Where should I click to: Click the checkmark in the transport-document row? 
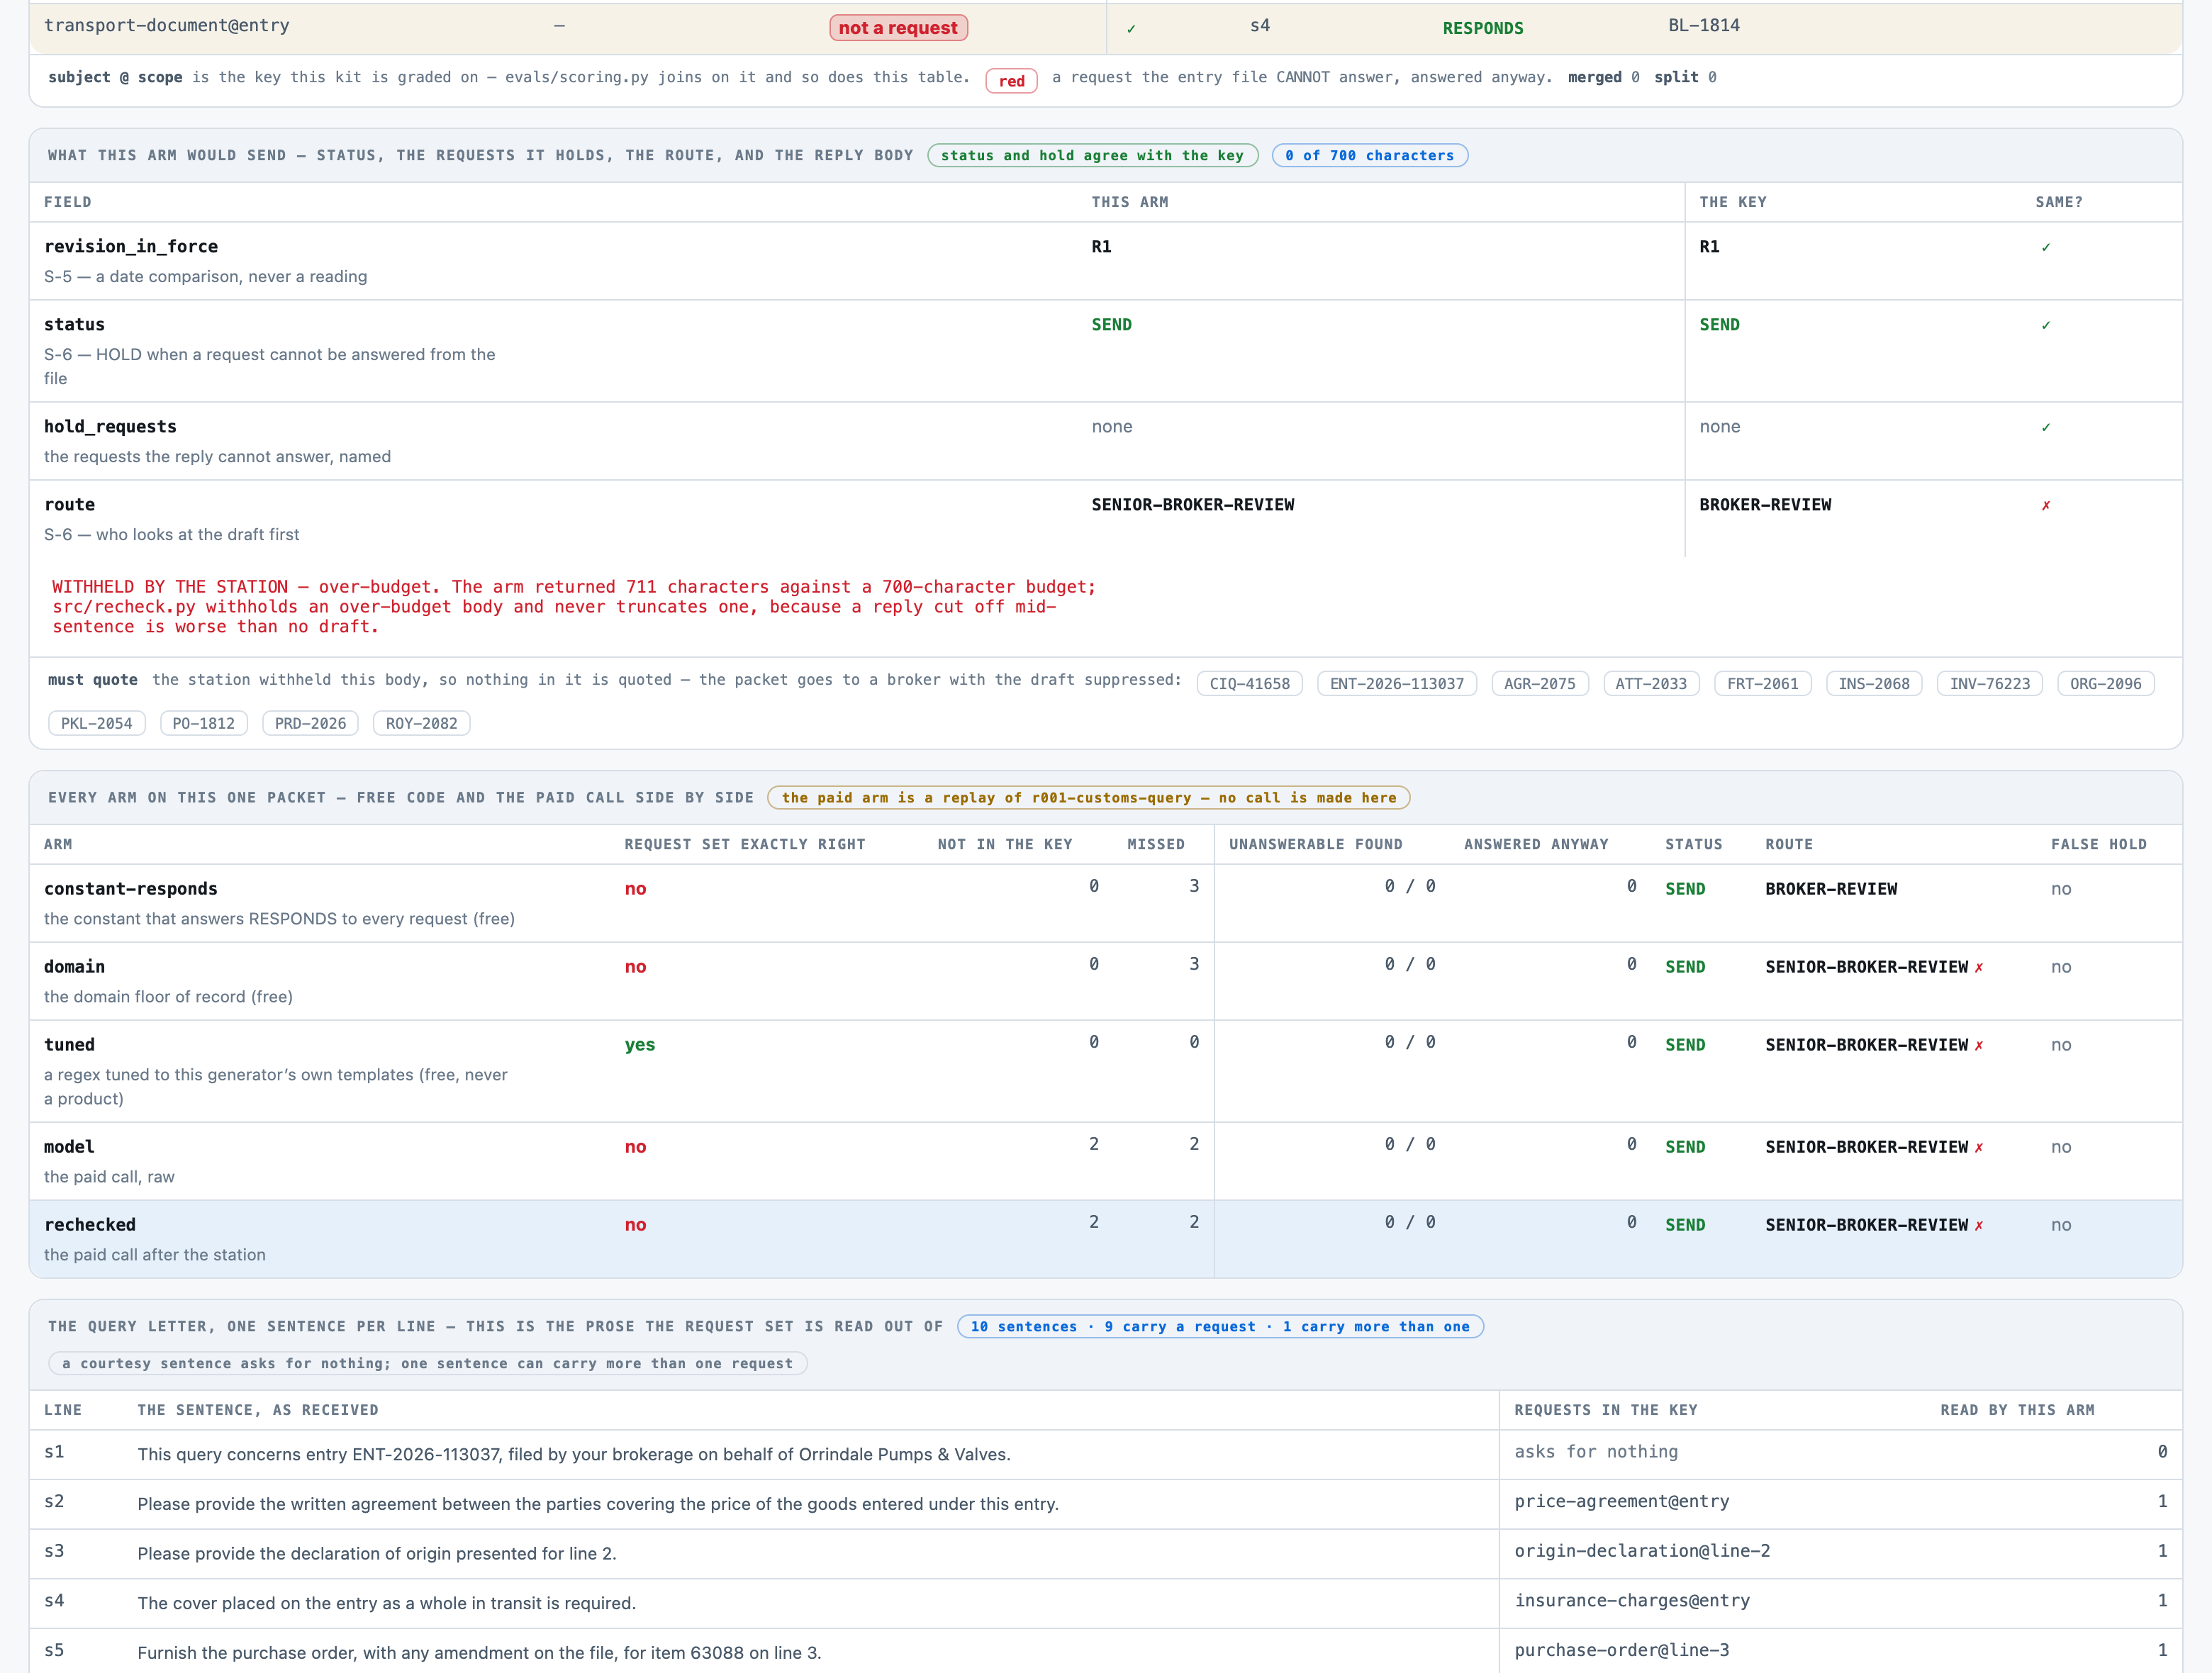pyautogui.click(x=1131, y=28)
